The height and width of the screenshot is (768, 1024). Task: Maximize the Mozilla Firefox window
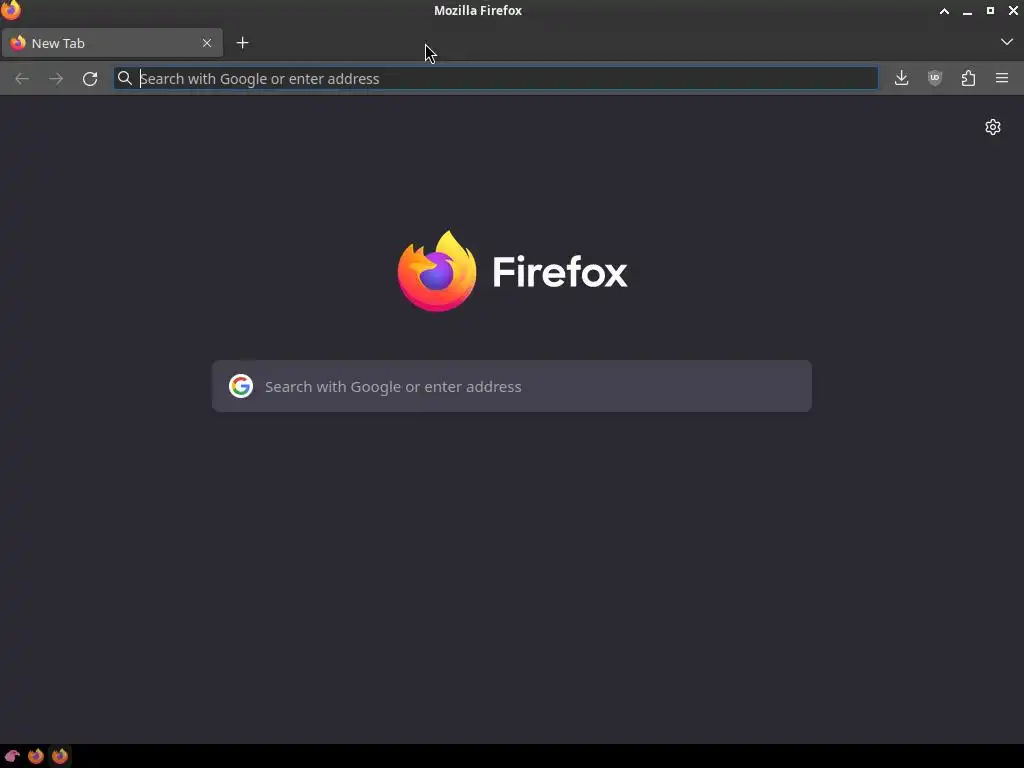coord(990,11)
